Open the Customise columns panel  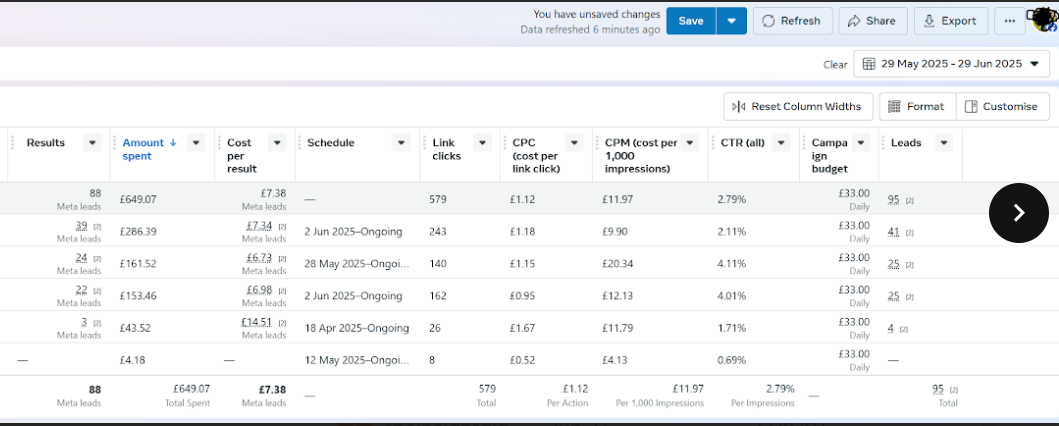point(1003,106)
